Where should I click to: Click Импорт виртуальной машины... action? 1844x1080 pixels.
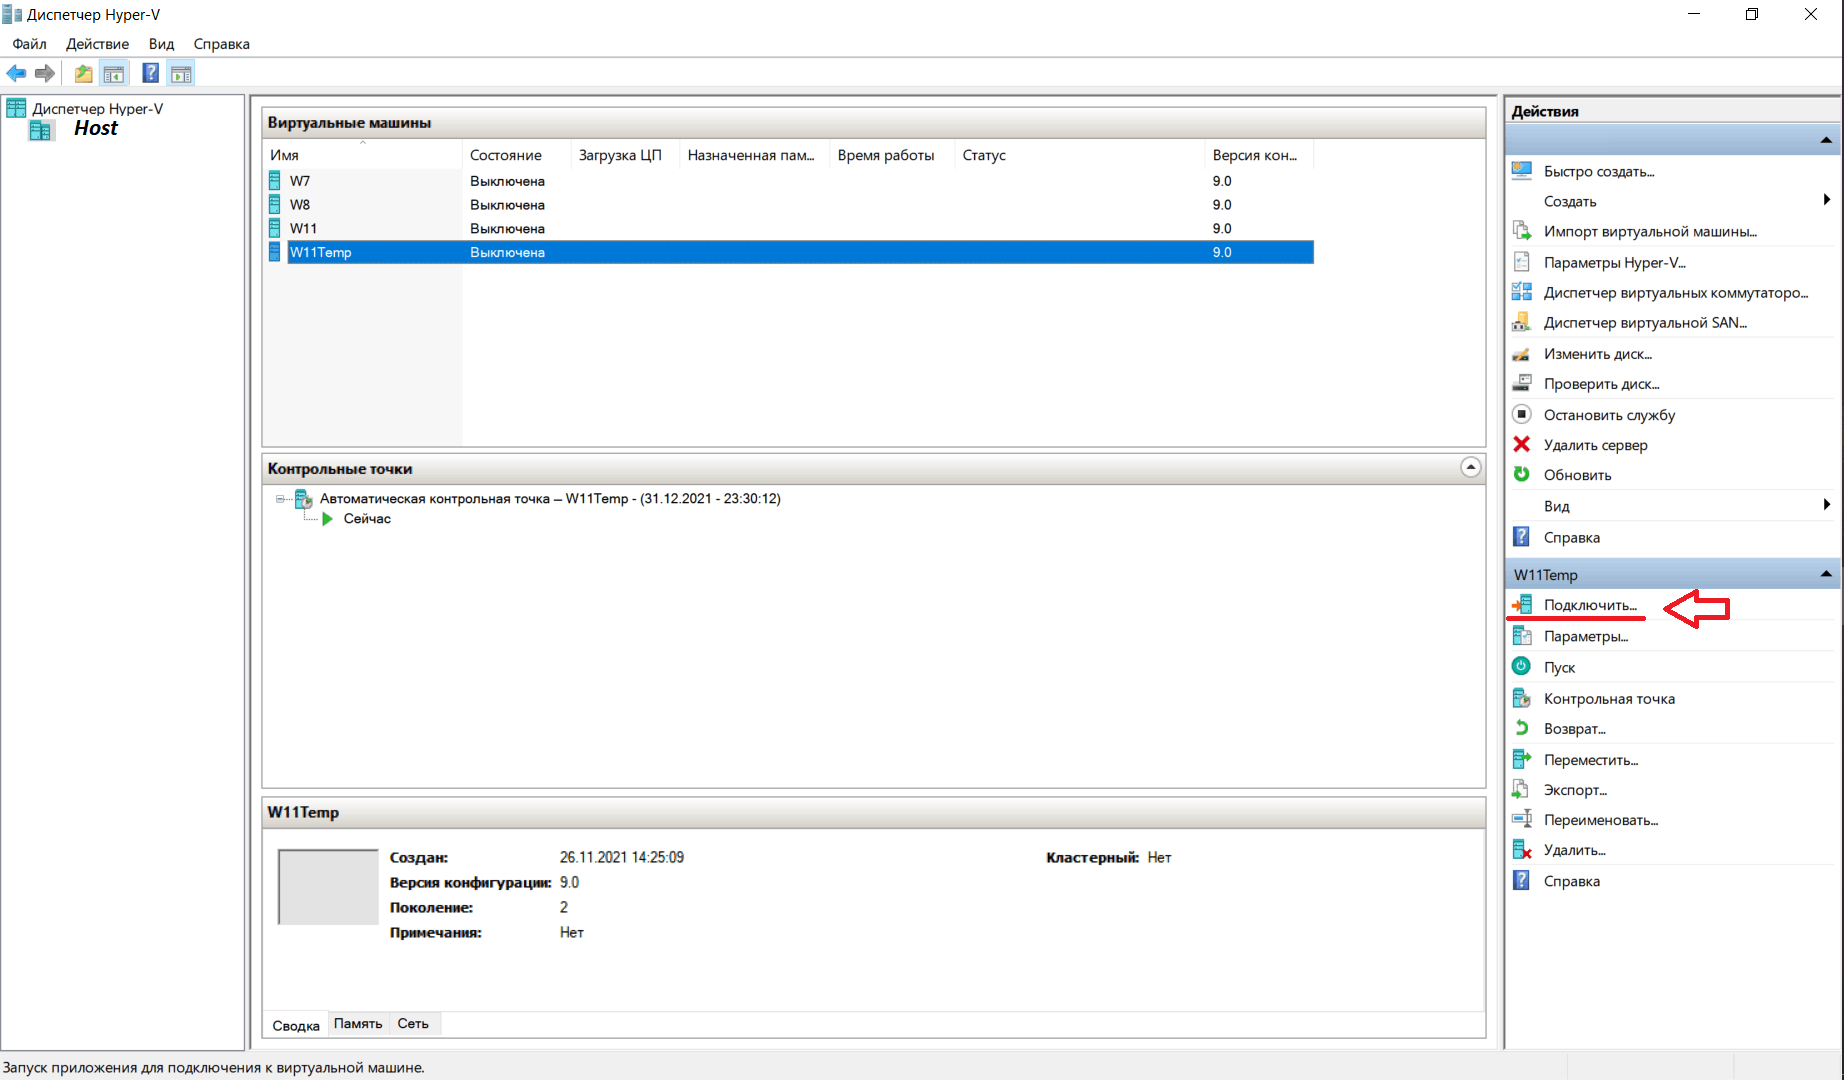click(x=1650, y=232)
